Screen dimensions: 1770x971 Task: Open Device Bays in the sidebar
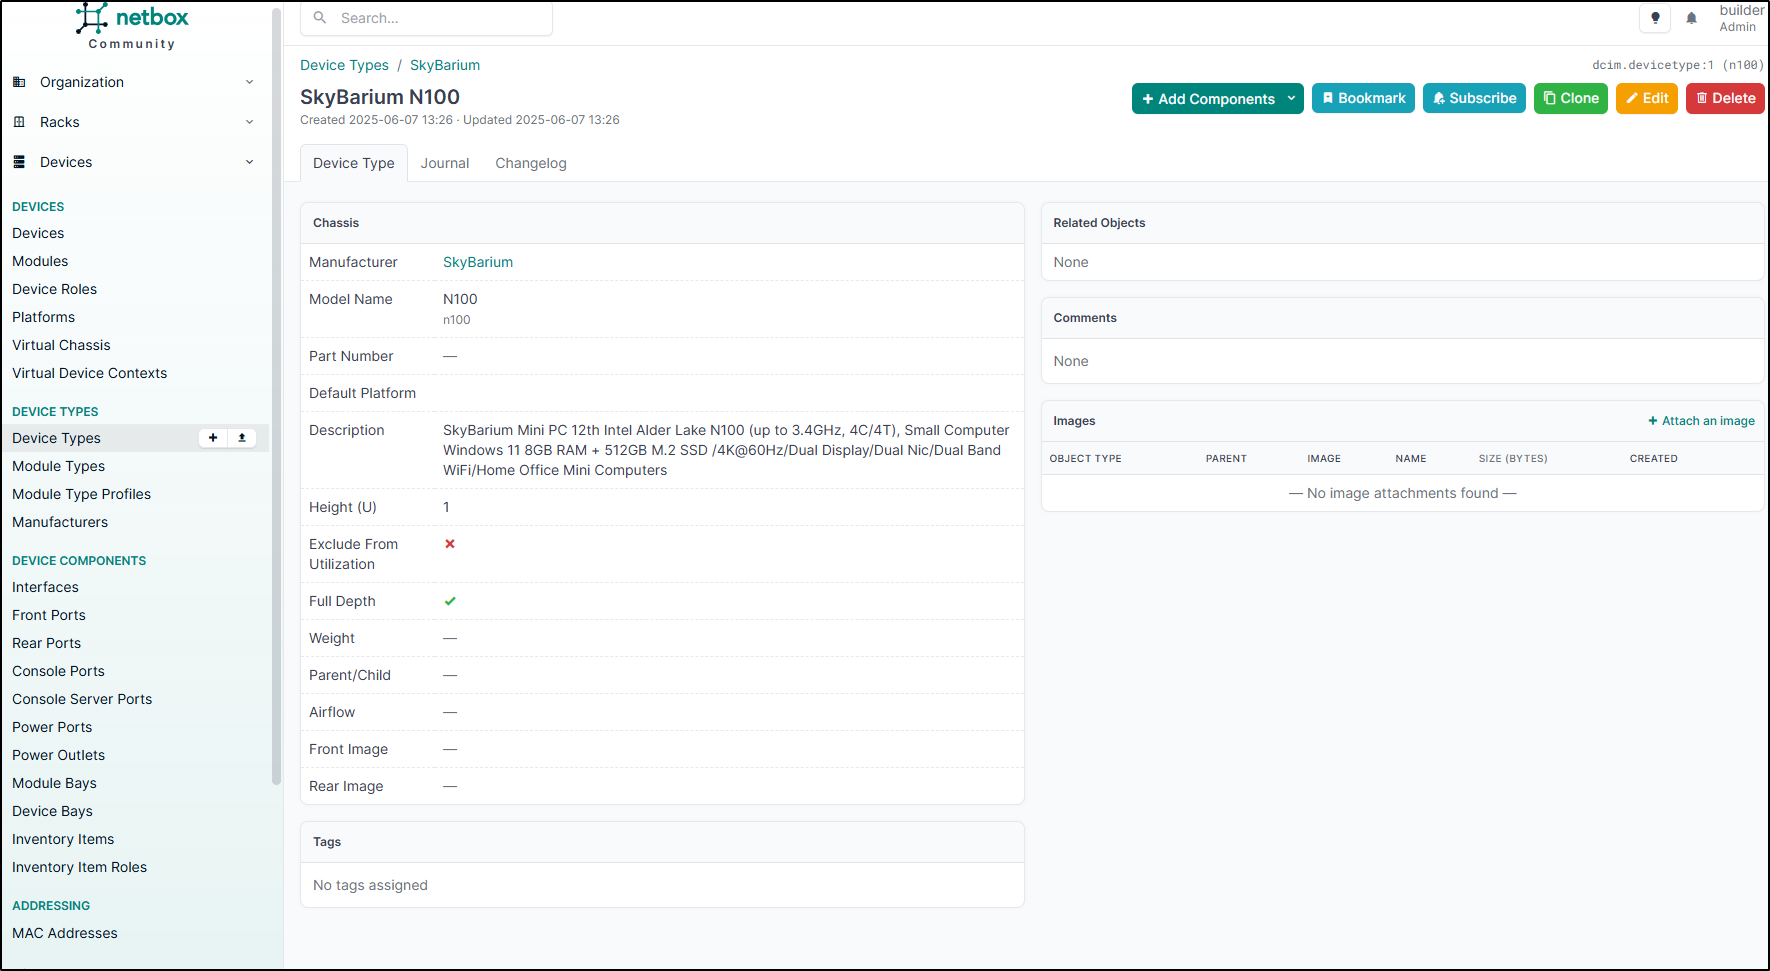(x=52, y=811)
